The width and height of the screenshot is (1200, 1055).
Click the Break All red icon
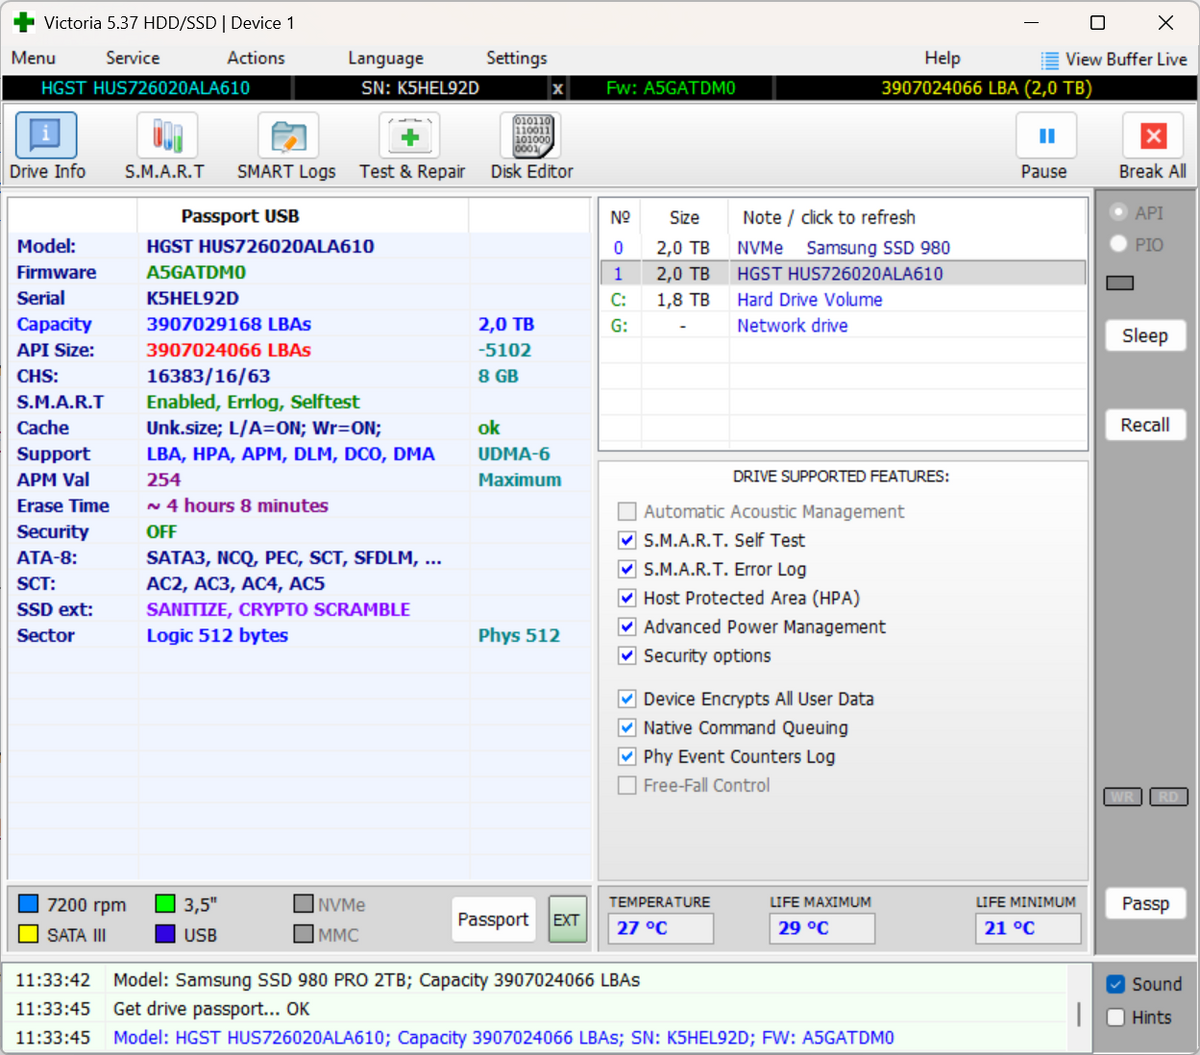coord(1153,136)
